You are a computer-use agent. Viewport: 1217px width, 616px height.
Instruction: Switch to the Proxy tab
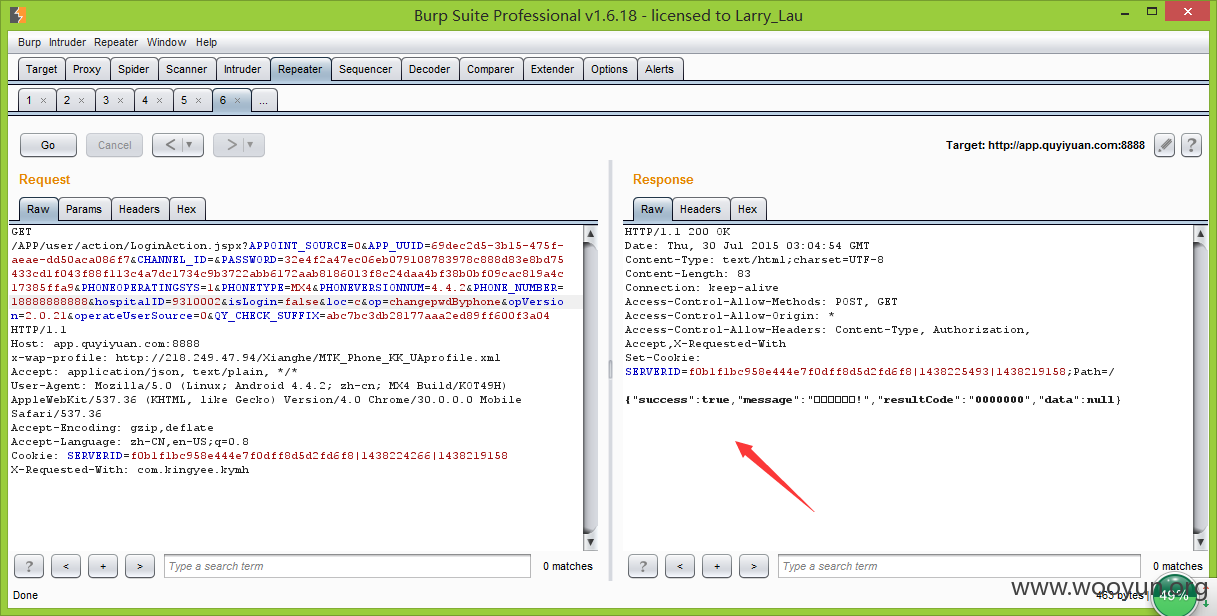coord(87,69)
